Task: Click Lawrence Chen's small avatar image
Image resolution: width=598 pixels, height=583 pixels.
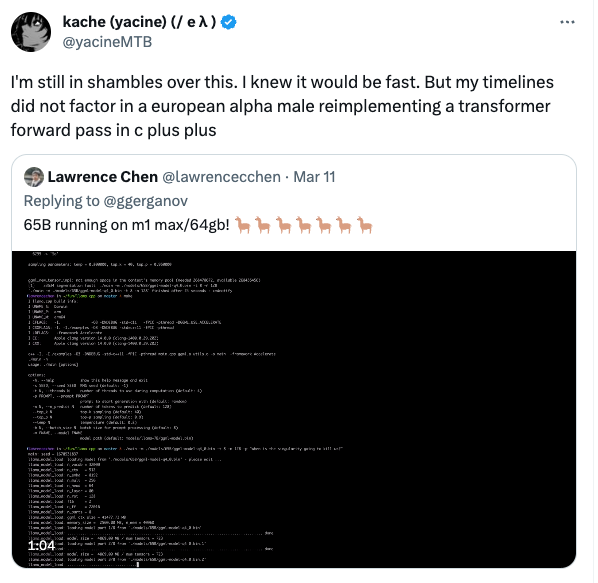Action: (x=34, y=177)
